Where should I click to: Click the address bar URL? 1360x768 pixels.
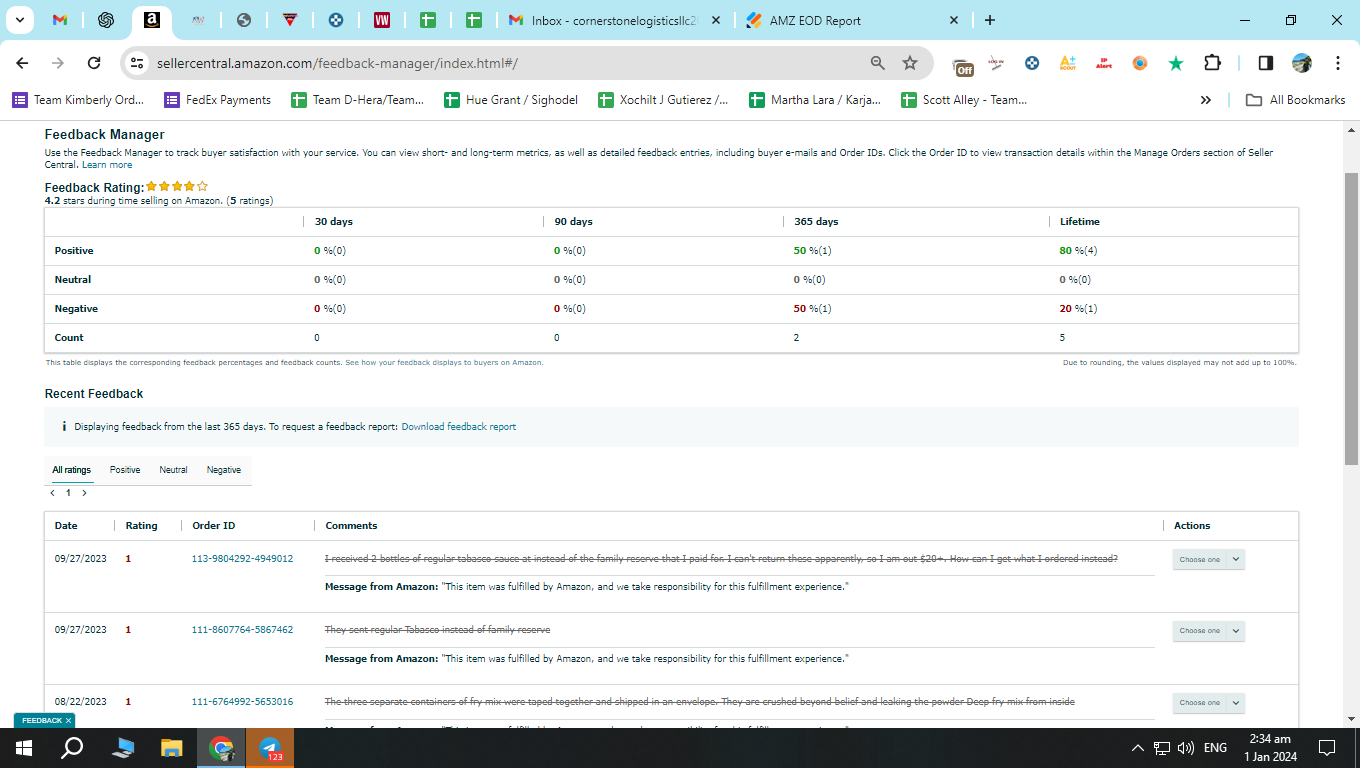(x=337, y=63)
